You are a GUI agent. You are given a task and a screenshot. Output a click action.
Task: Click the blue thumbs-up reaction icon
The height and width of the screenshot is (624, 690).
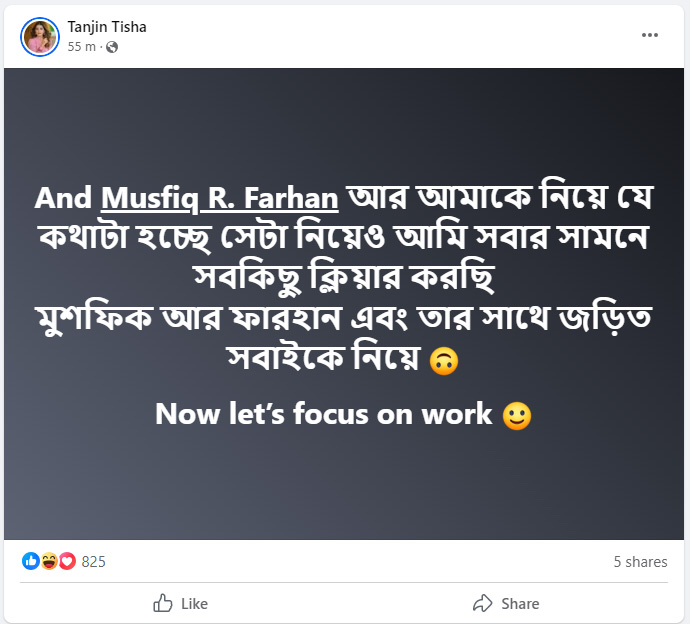point(30,562)
